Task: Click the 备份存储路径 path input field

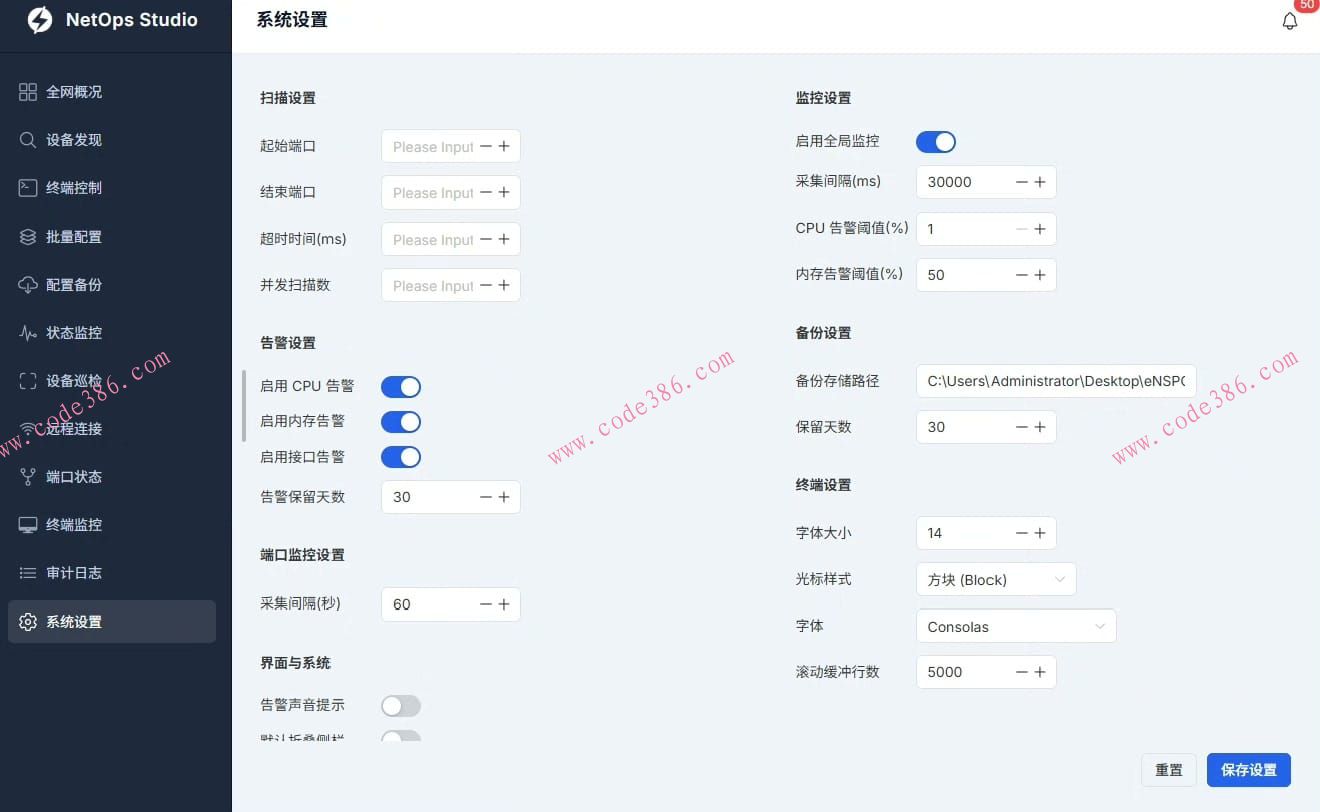Action: click(1056, 380)
